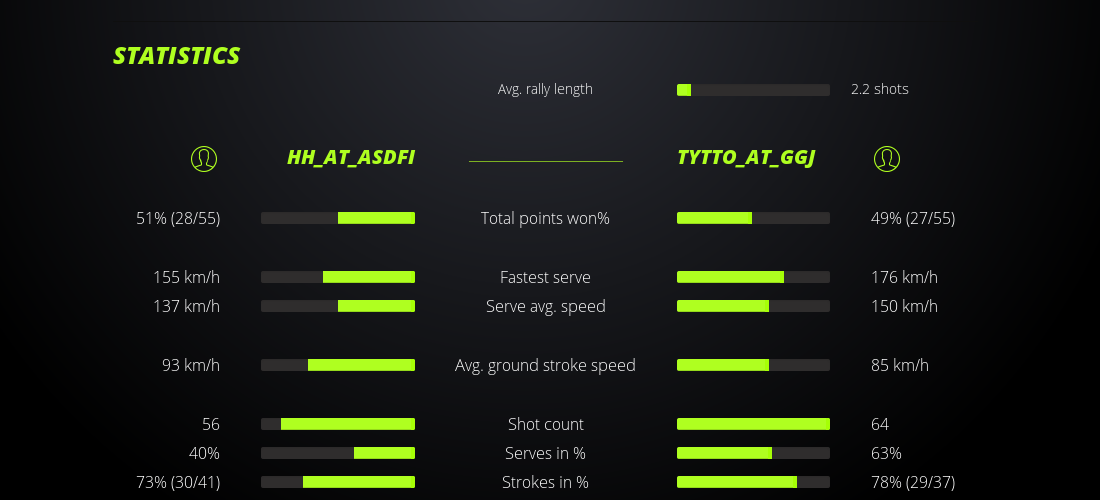
Task: Click TYTTO_AT_GGJ's shot count bar
Action: (x=753, y=424)
